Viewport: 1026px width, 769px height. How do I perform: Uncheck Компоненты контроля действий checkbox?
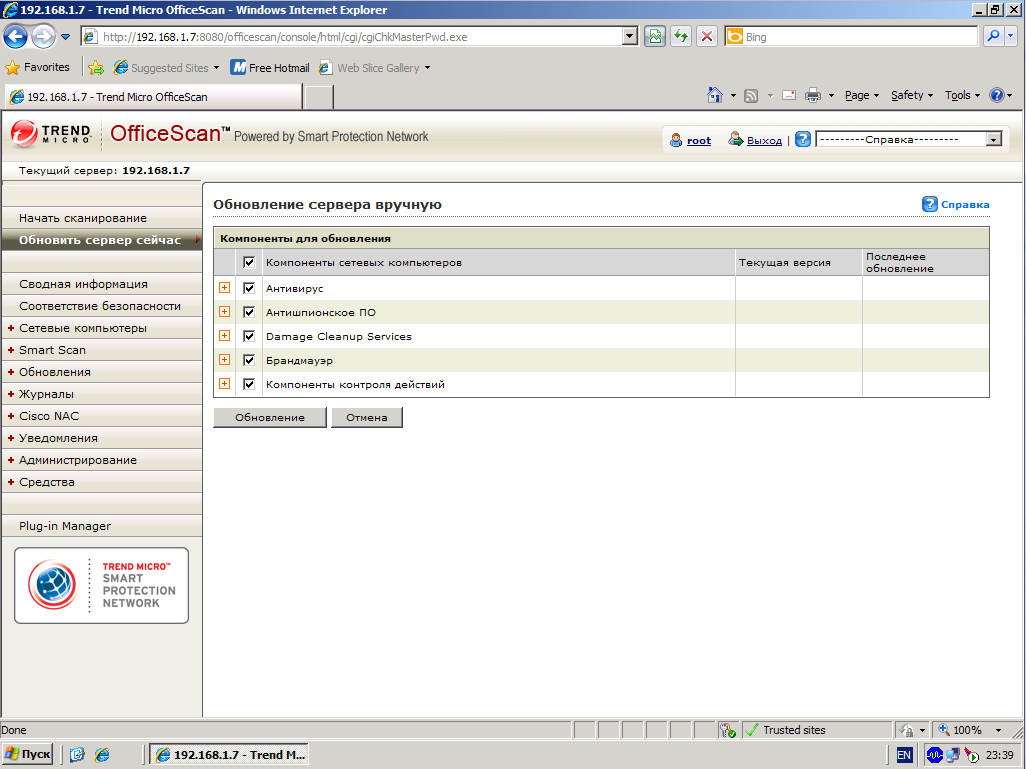(249, 384)
